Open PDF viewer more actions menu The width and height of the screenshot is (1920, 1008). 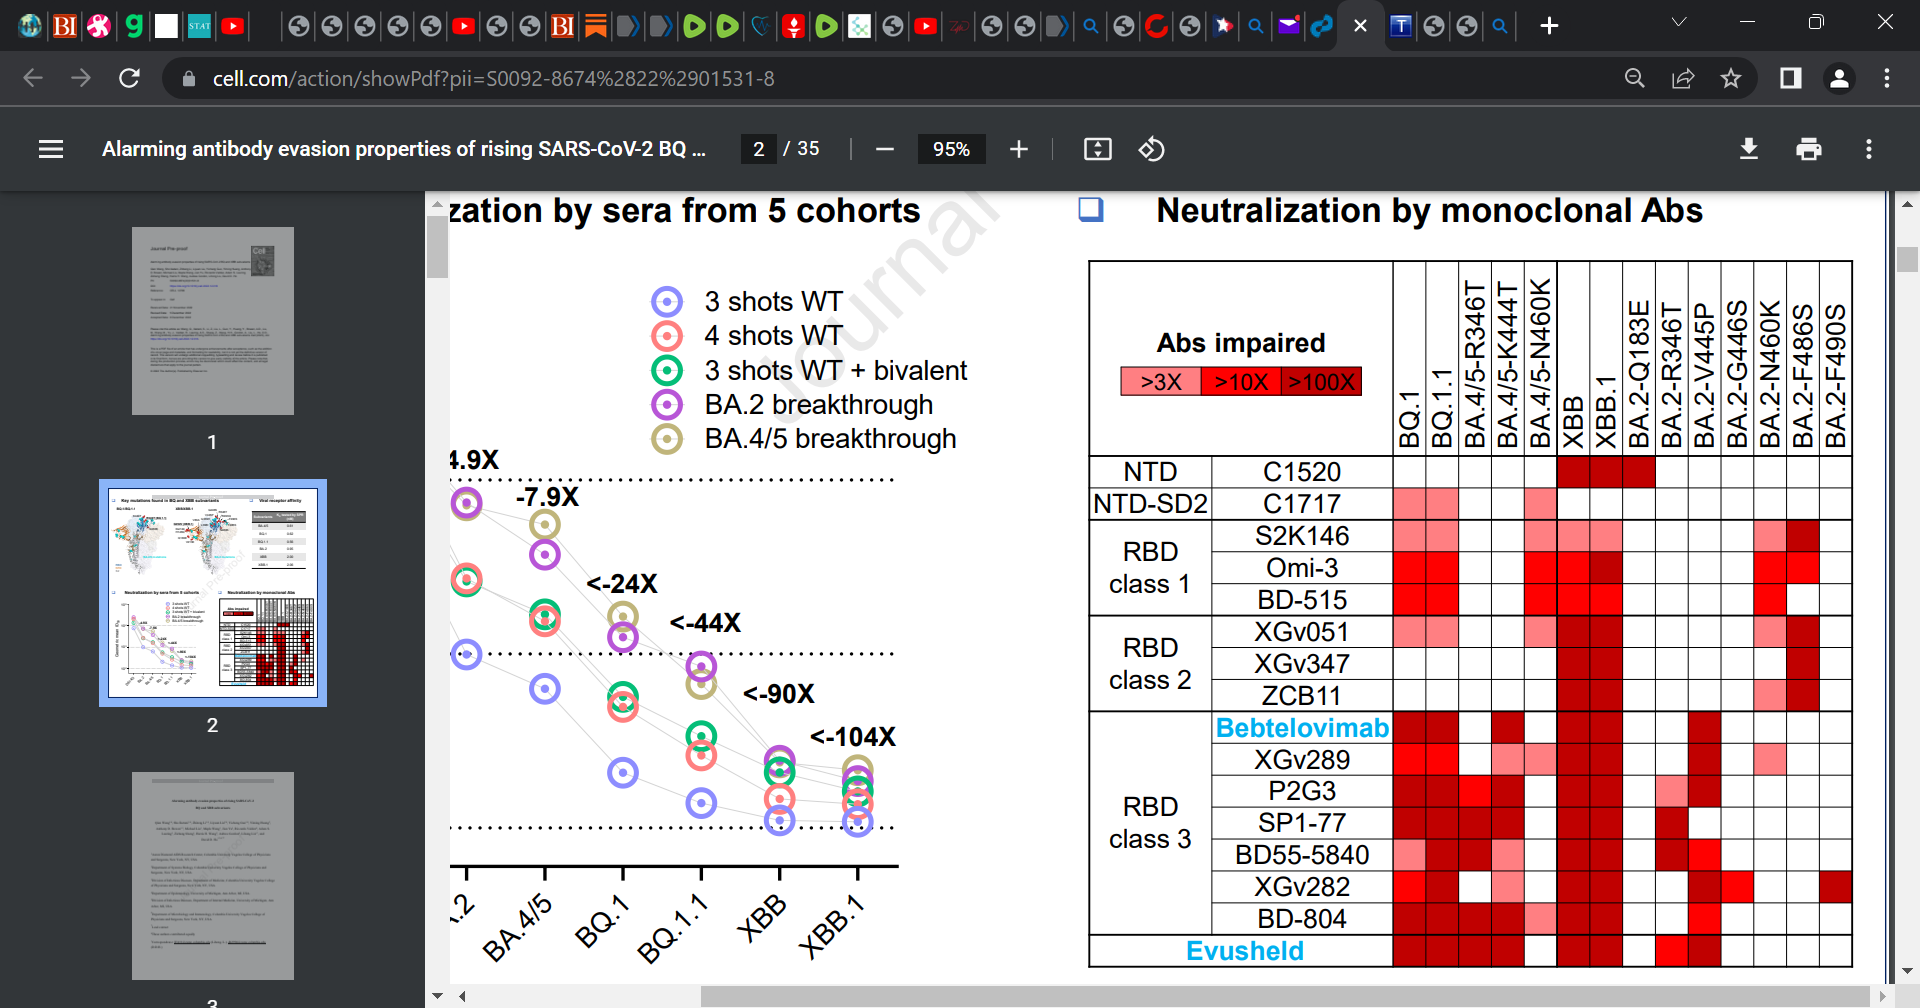(1868, 149)
